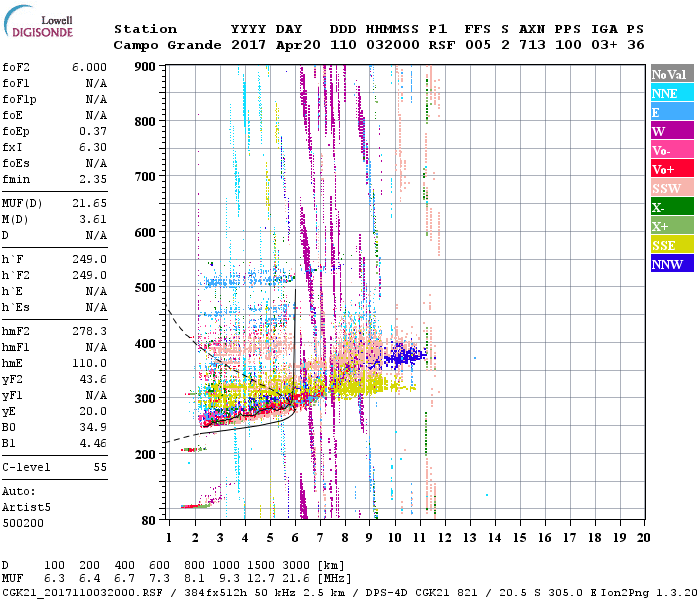Select the SSW legend swatch
Screen dimensions: 700x600
672,188
